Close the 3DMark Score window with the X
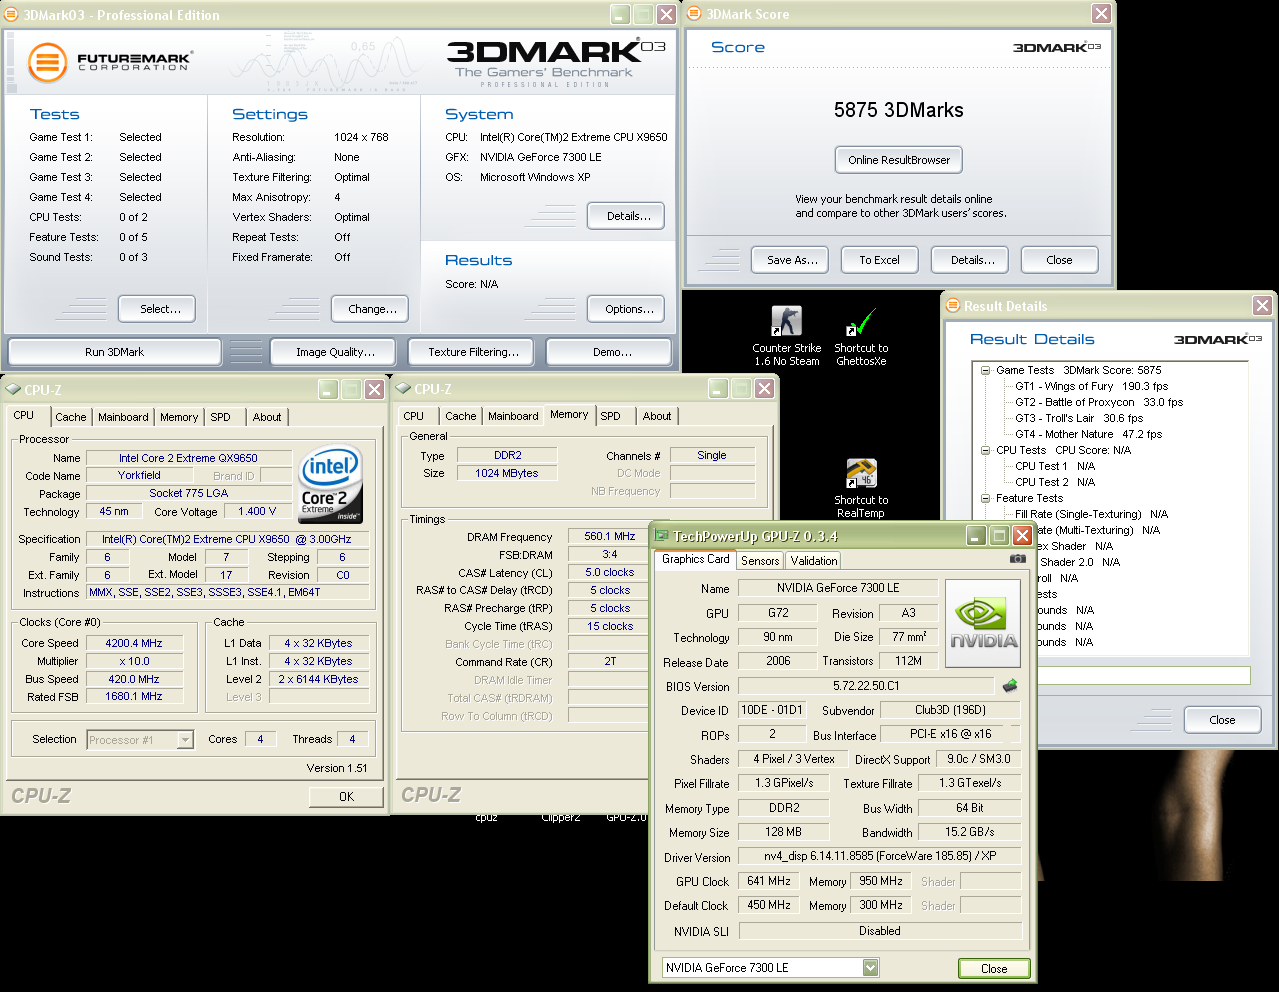The width and height of the screenshot is (1279, 992). pos(1101,13)
